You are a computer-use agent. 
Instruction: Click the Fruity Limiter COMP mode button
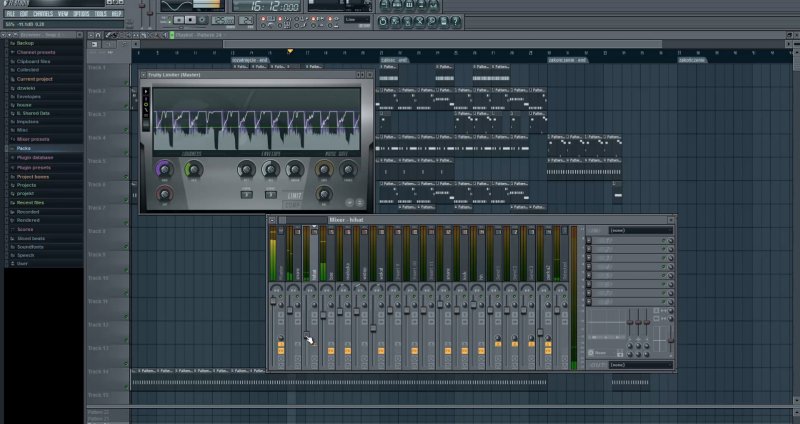click(x=293, y=207)
